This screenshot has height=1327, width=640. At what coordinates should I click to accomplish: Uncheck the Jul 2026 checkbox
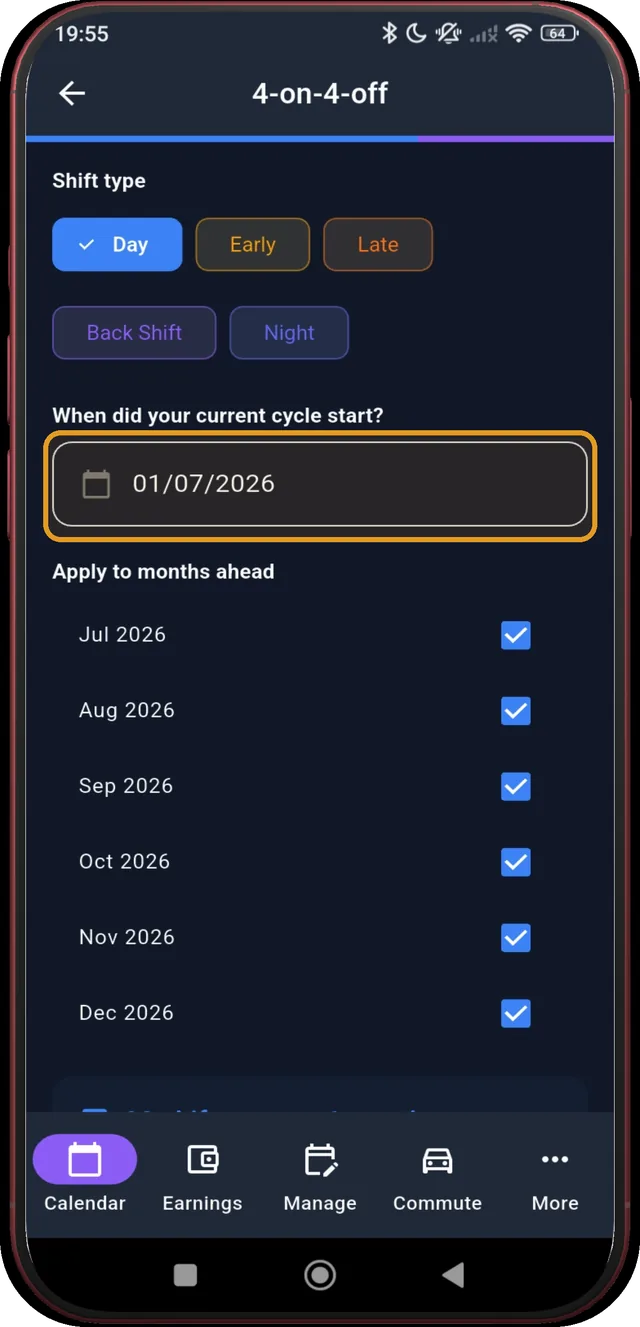[516, 635]
